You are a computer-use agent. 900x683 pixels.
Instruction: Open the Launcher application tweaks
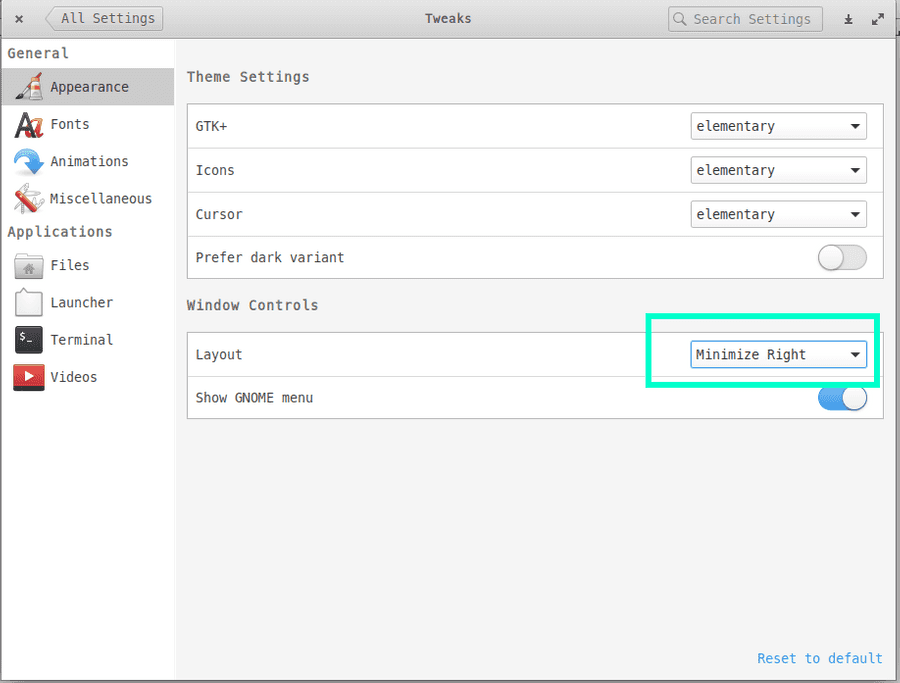88,302
